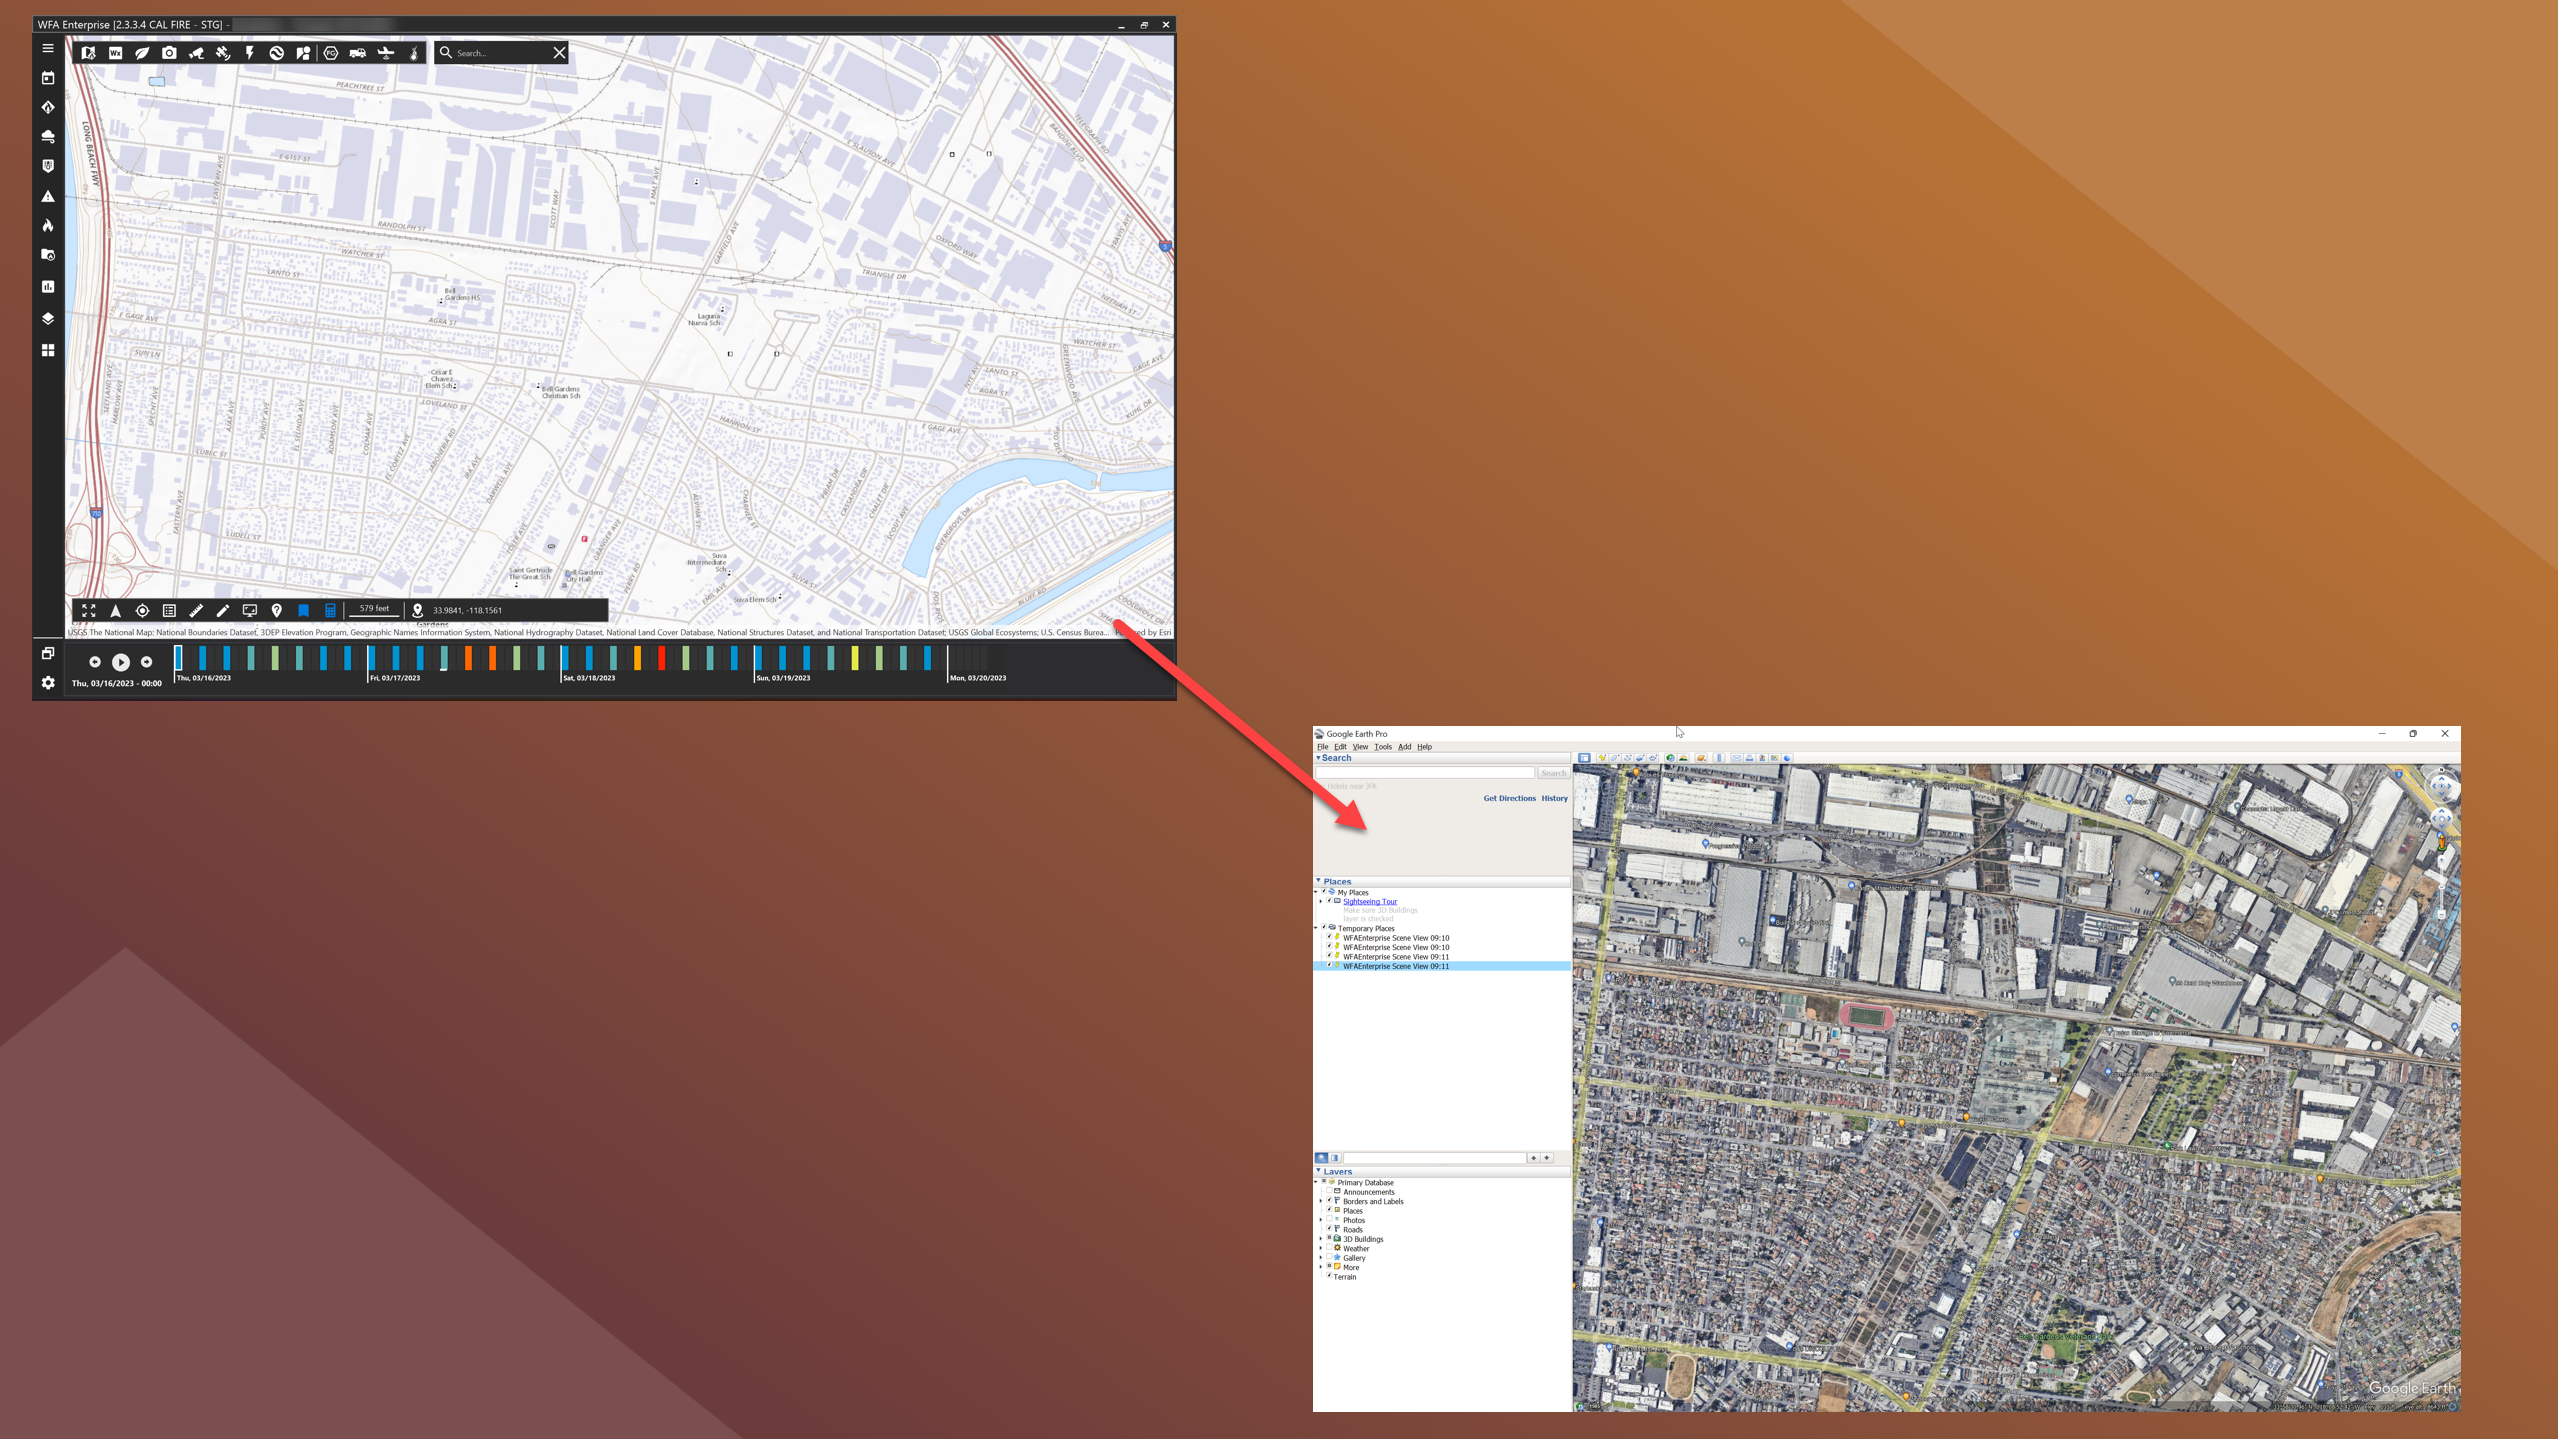Click the Sightseeing Tour link
Image resolution: width=2558 pixels, height=1439 pixels.
pos(1369,901)
